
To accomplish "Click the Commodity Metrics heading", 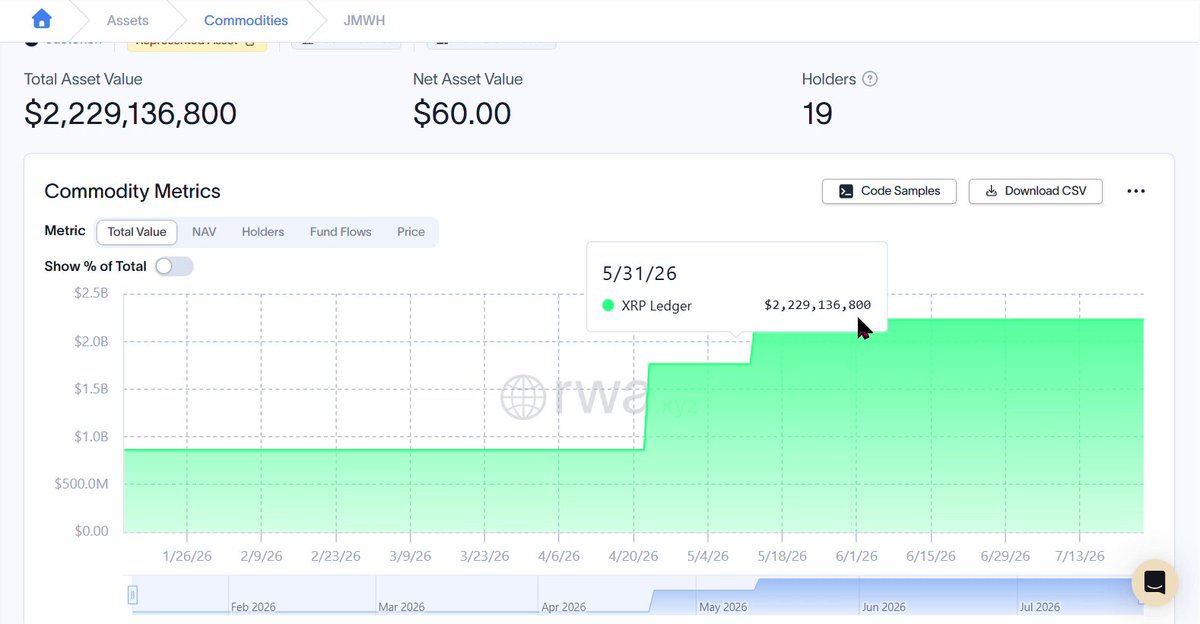I will (133, 191).
